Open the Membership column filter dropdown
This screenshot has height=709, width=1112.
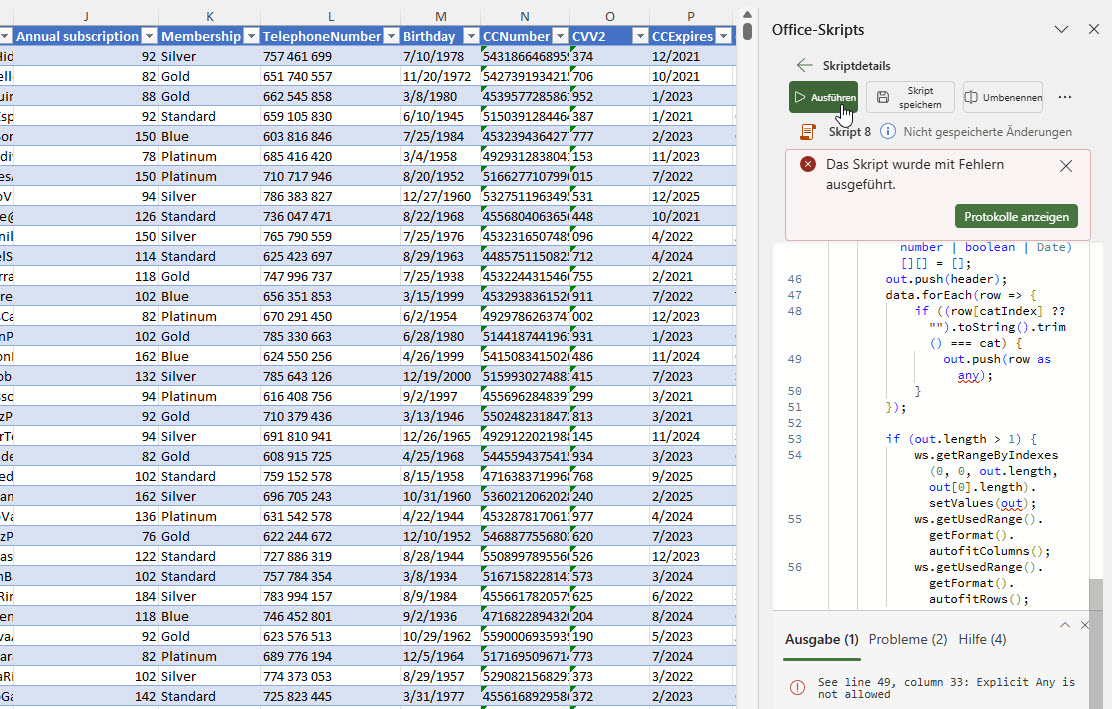pos(250,36)
